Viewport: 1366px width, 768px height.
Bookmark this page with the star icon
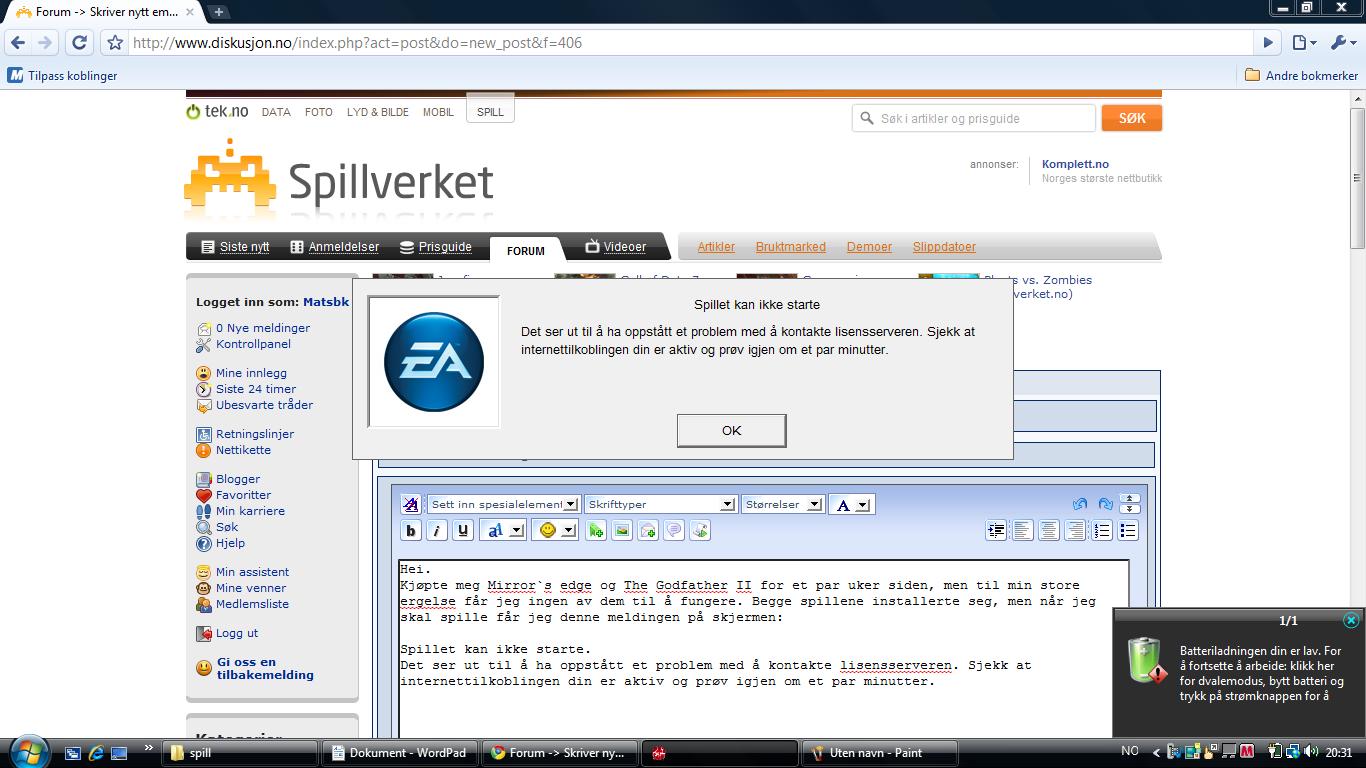[115, 43]
